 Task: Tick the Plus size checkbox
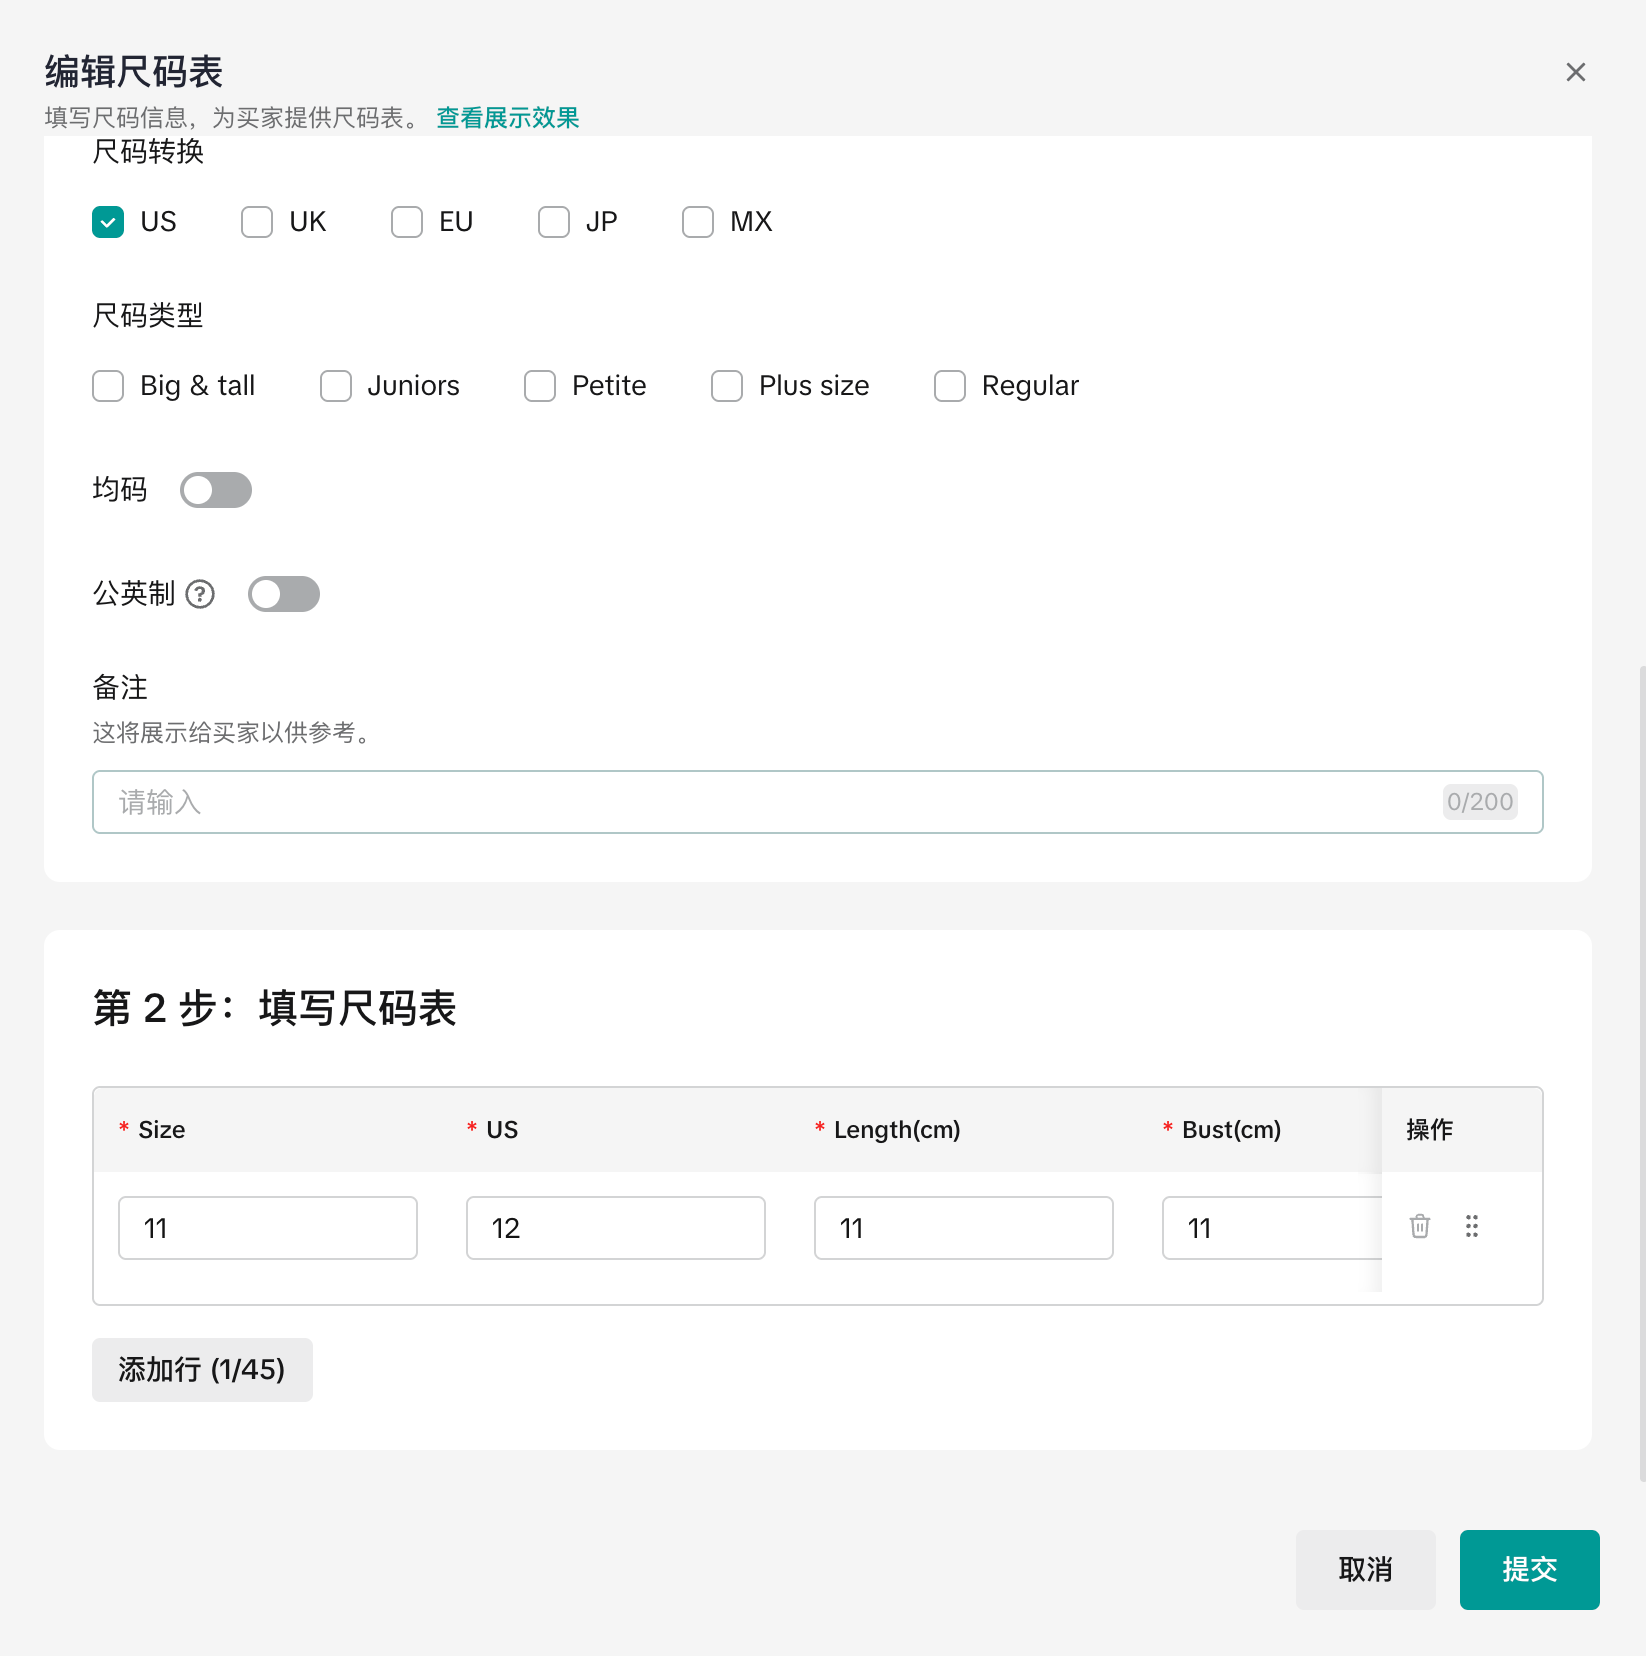coord(727,386)
